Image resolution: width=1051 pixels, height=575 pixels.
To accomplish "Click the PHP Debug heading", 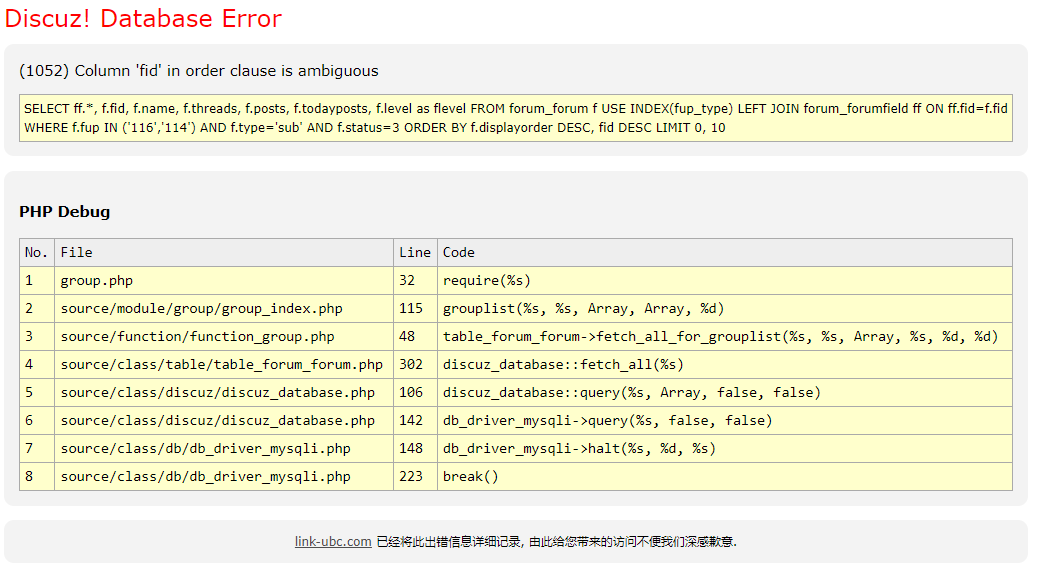I will point(65,212).
